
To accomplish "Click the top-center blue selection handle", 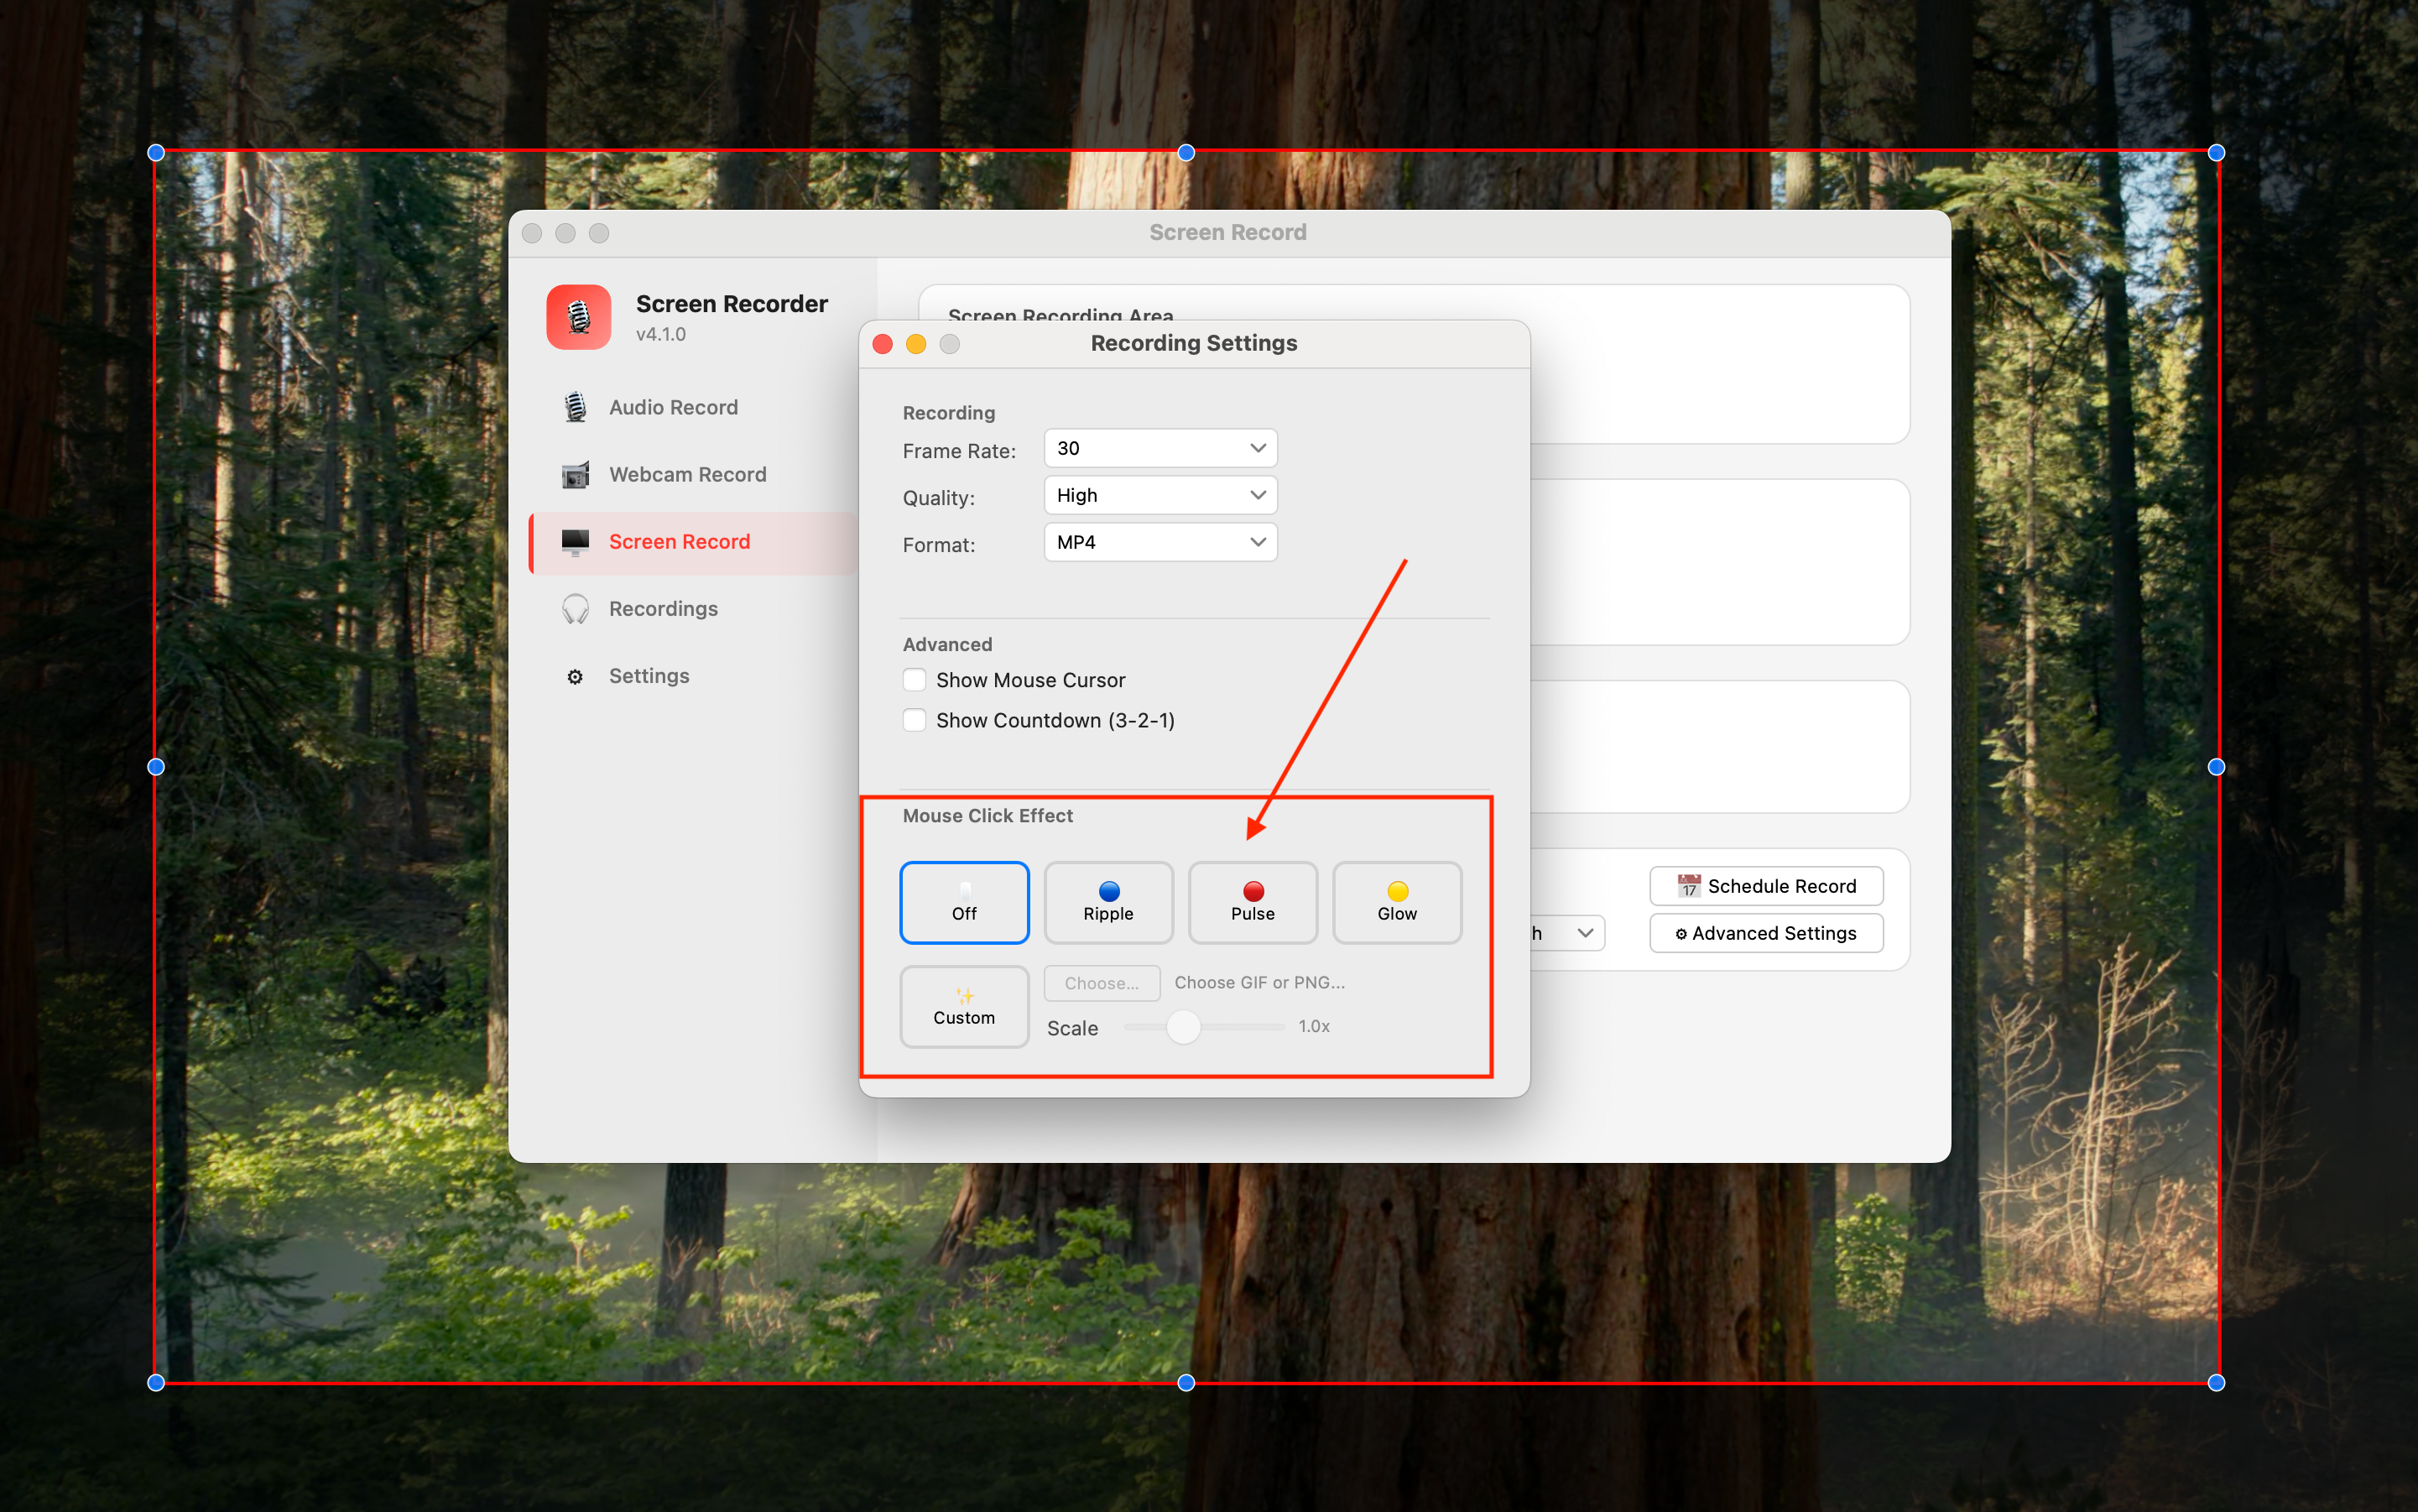I will [x=1186, y=153].
